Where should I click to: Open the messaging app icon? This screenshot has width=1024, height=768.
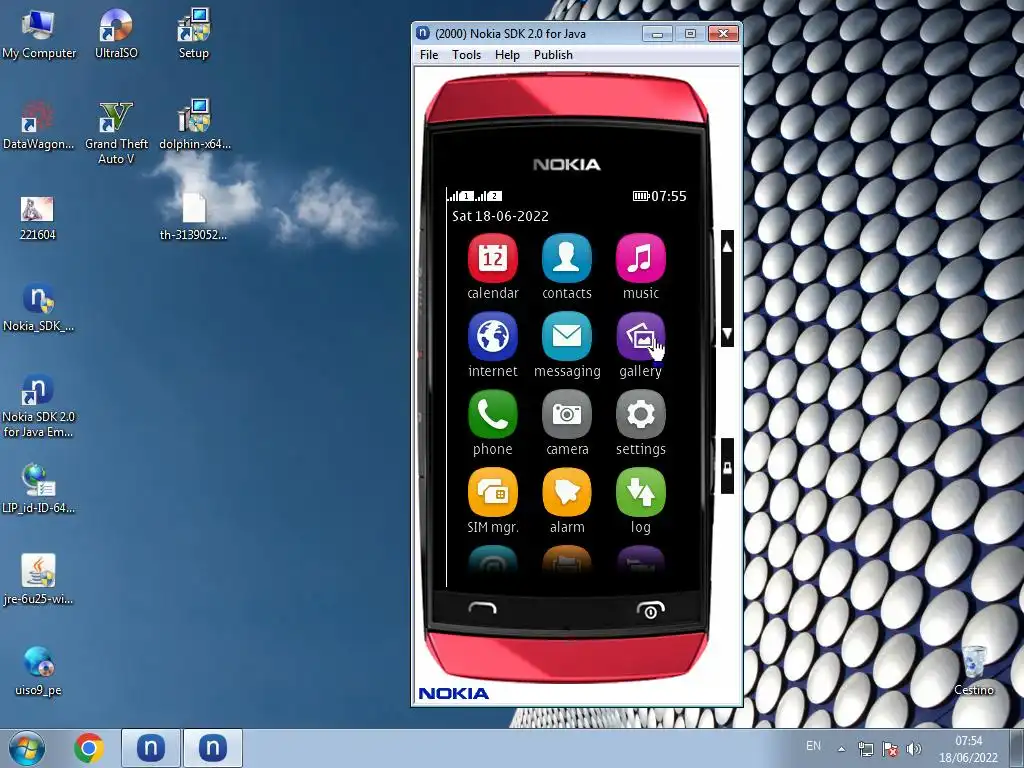(x=566, y=336)
